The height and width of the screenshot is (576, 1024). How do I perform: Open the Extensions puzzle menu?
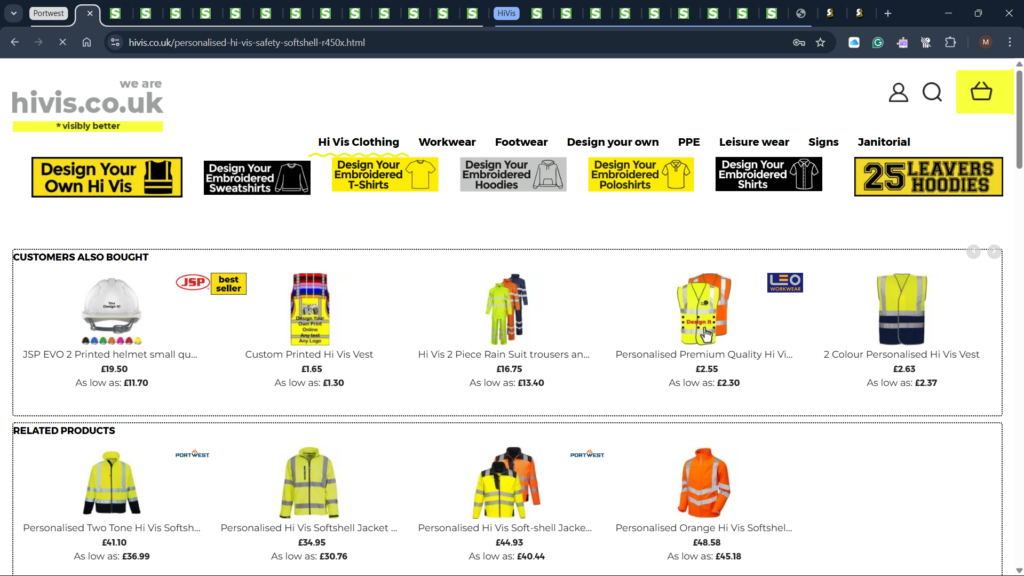click(950, 42)
